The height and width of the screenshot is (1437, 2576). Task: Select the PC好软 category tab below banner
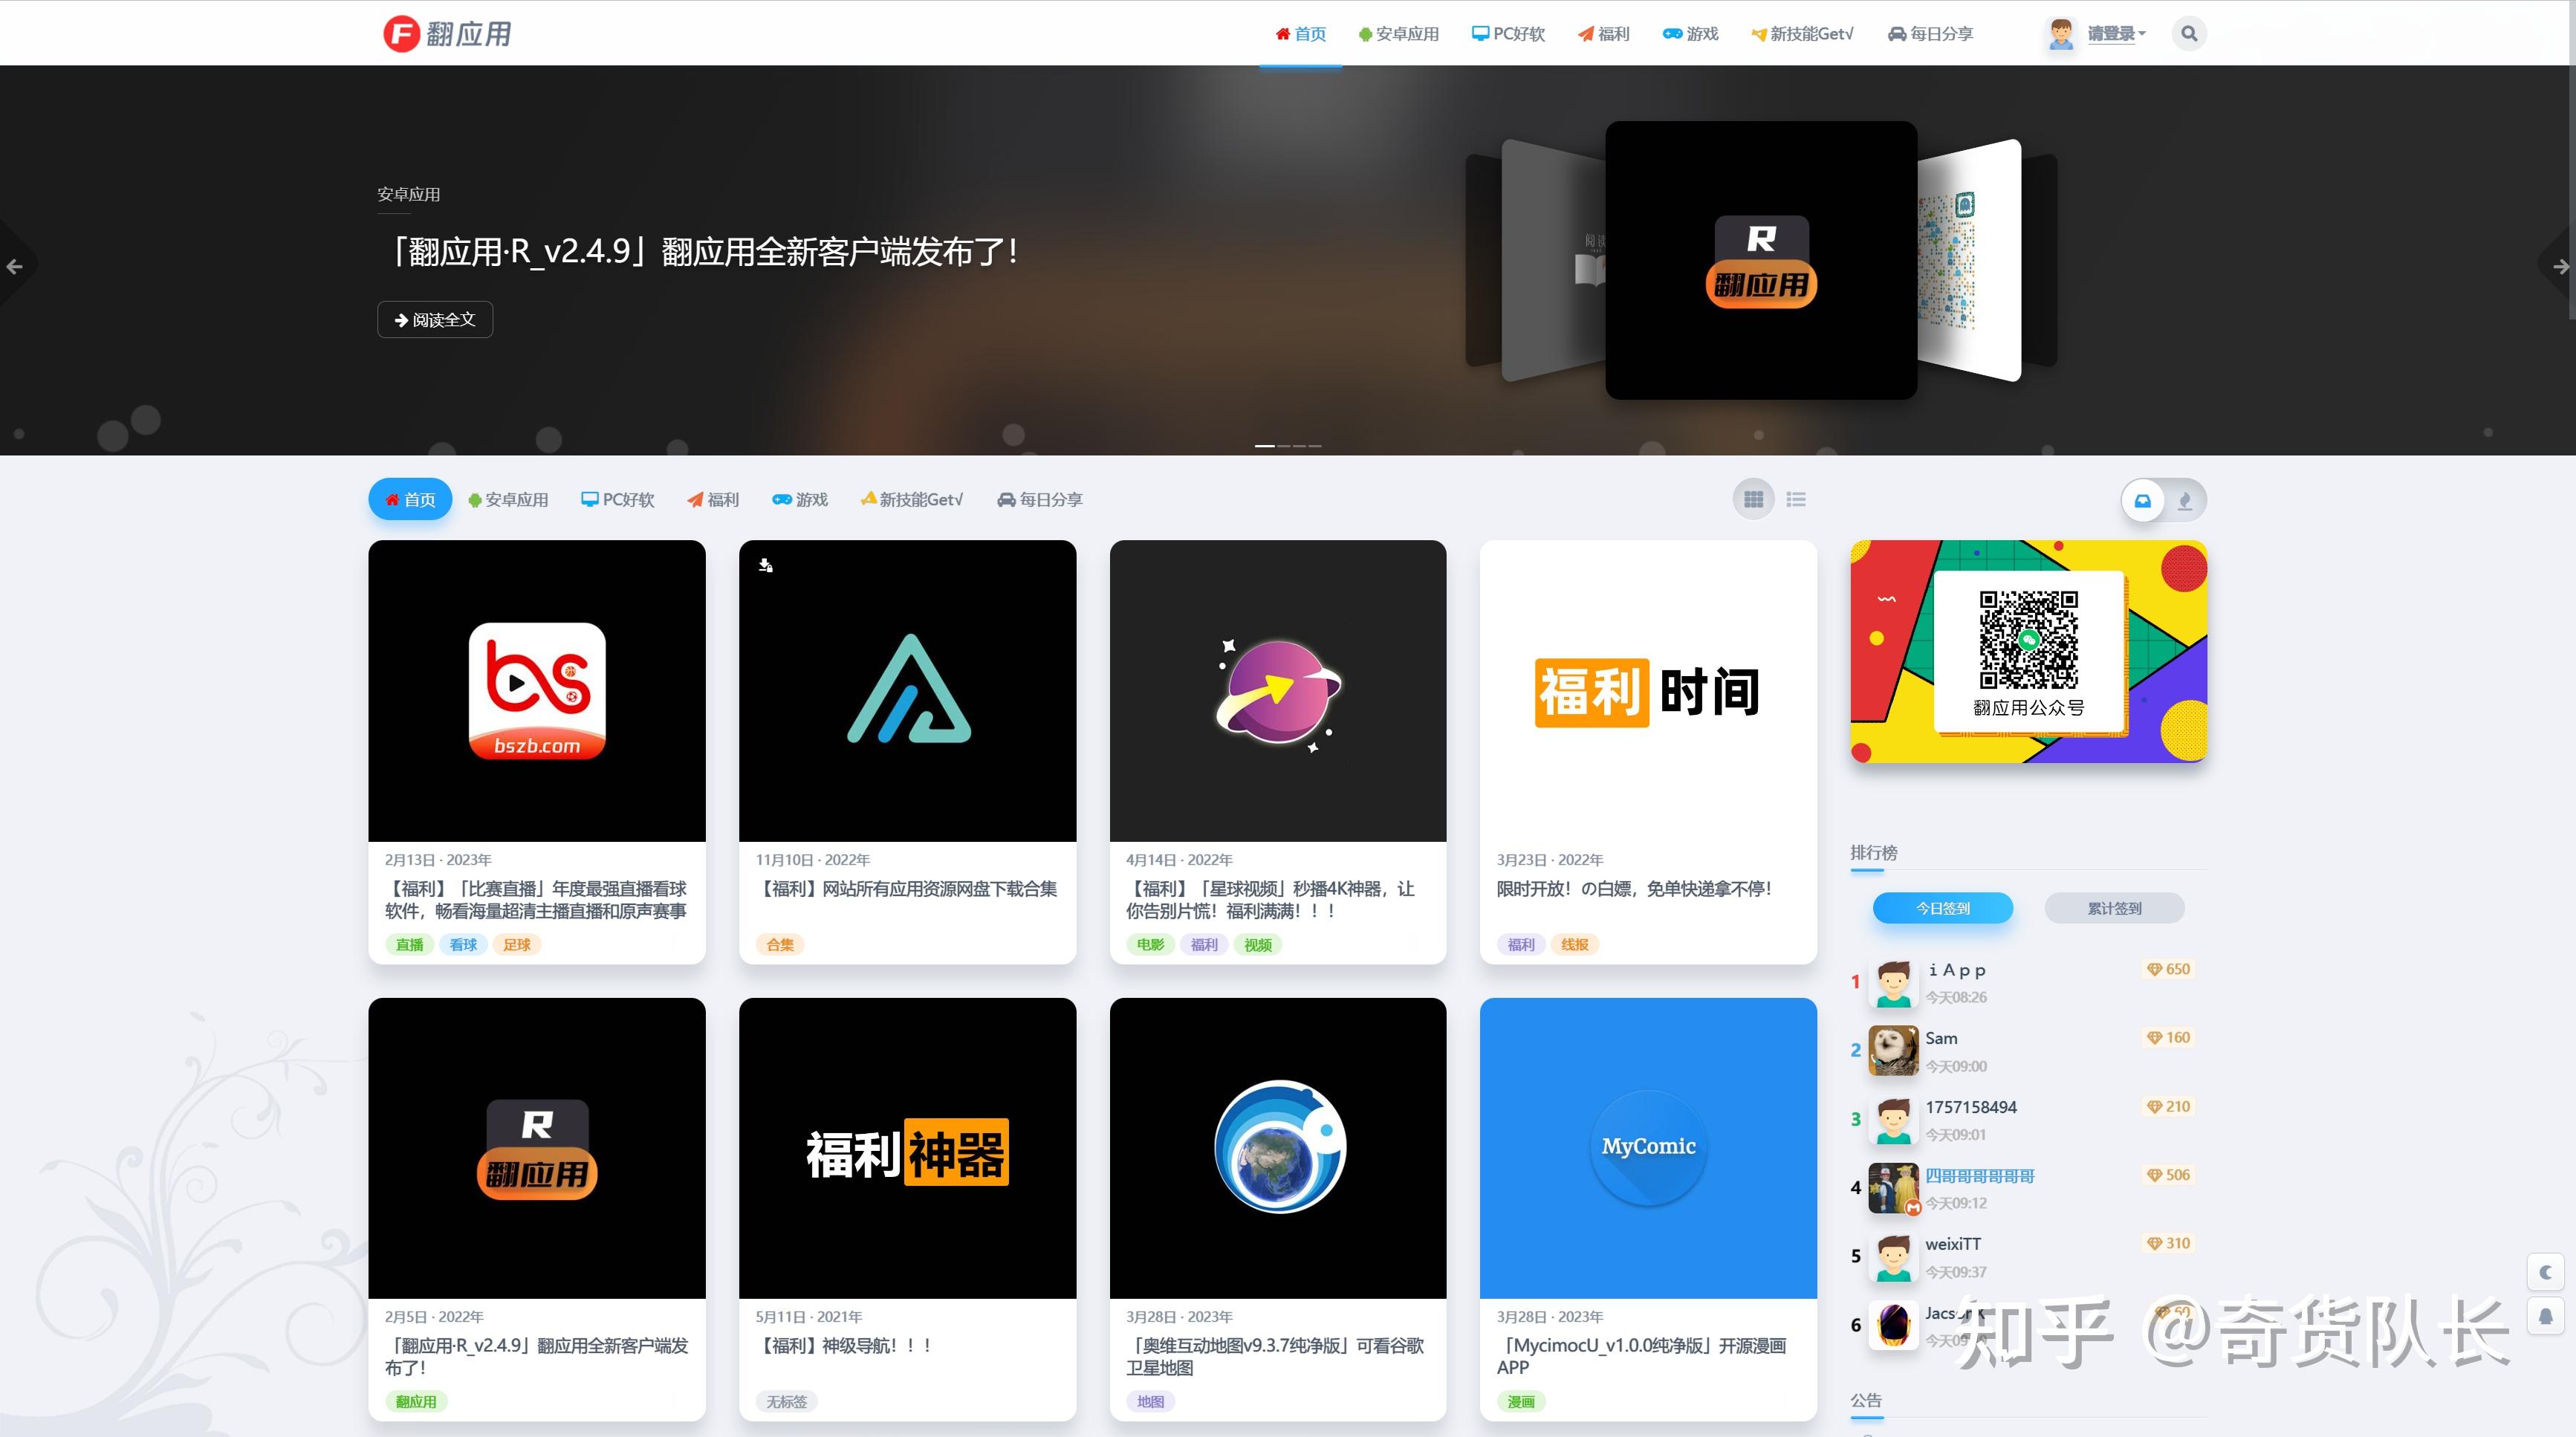point(618,500)
